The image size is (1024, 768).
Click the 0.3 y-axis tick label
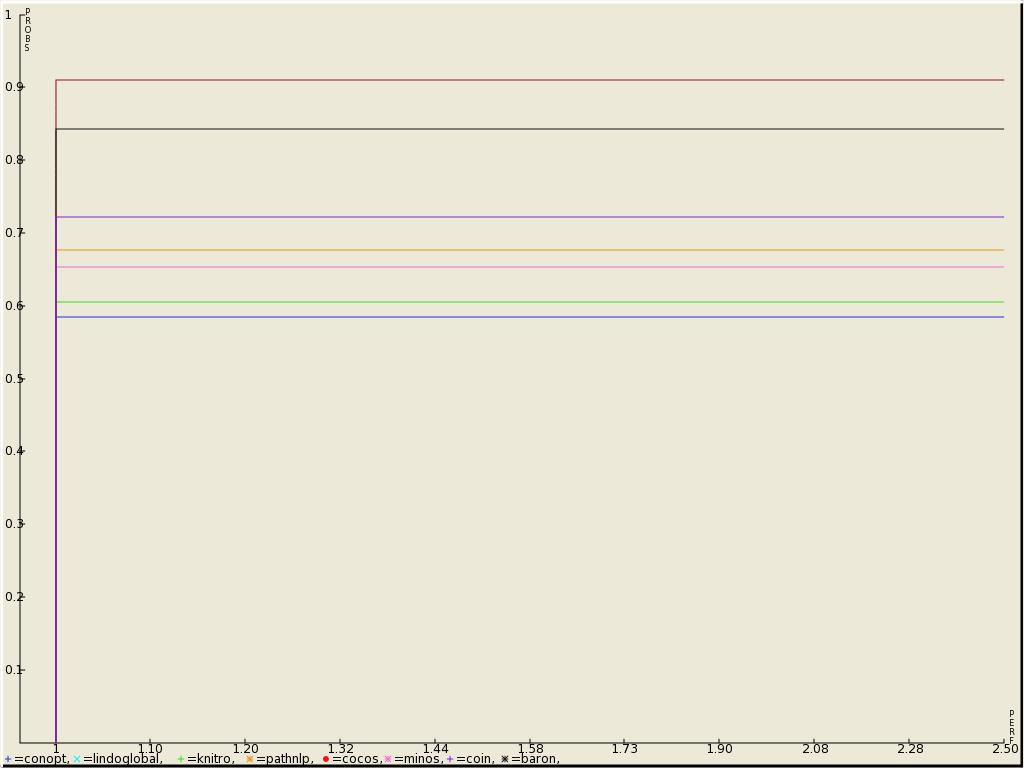[x=13, y=524]
